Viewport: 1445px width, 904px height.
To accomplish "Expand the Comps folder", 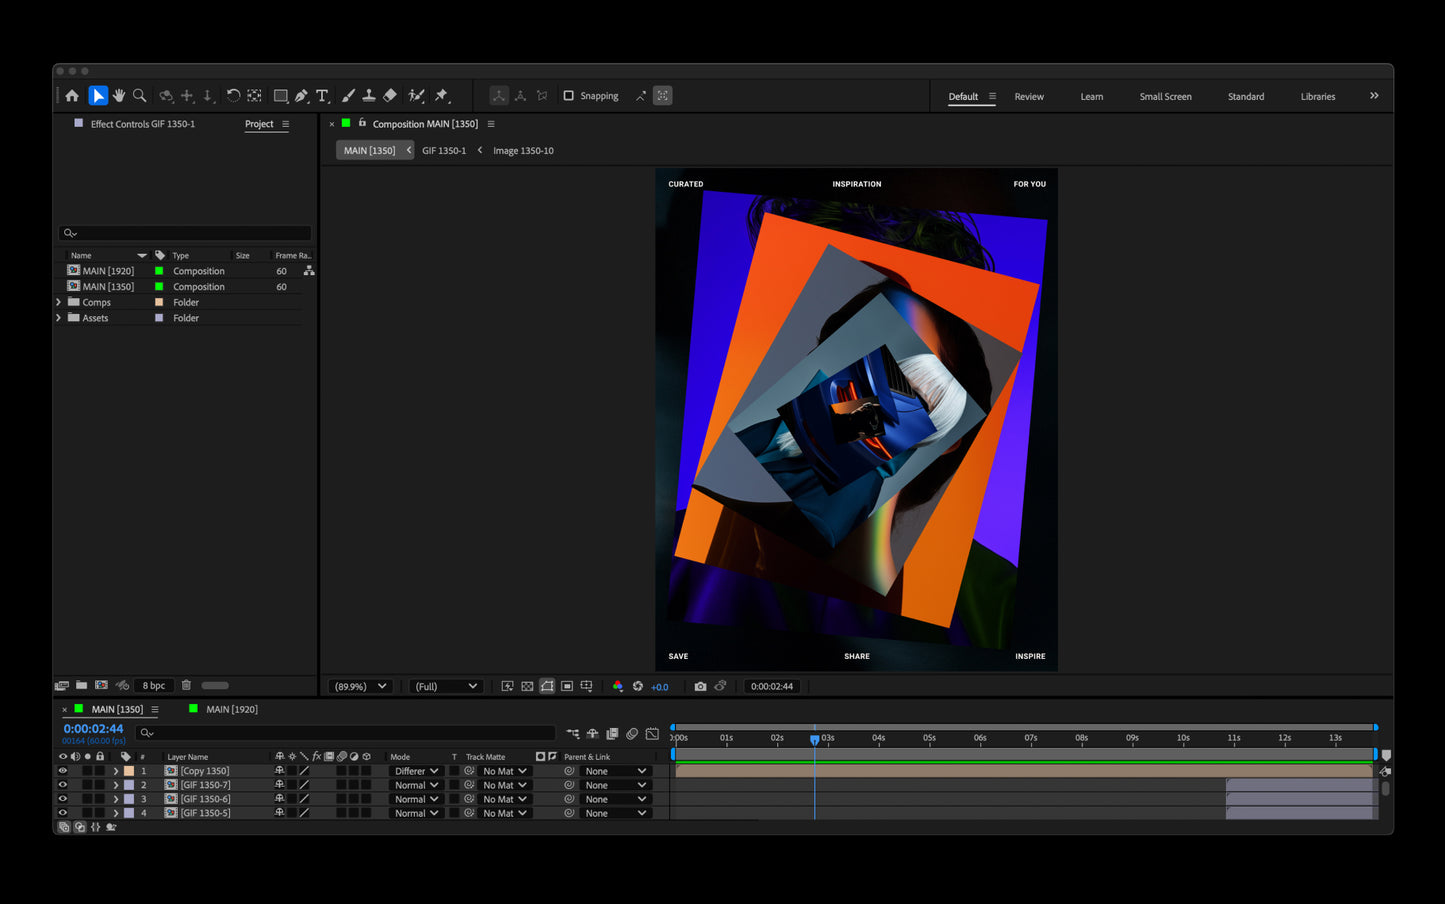I will coord(58,302).
